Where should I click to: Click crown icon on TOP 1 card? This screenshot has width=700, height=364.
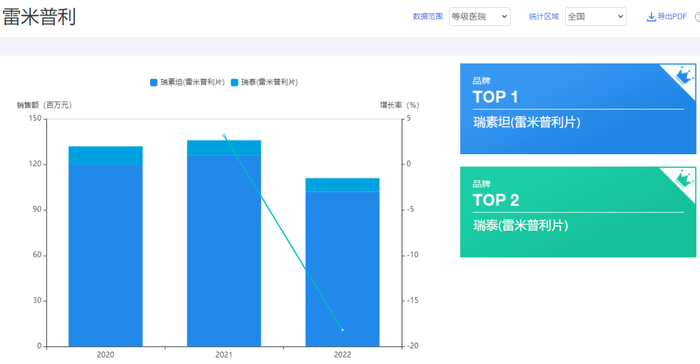click(683, 75)
